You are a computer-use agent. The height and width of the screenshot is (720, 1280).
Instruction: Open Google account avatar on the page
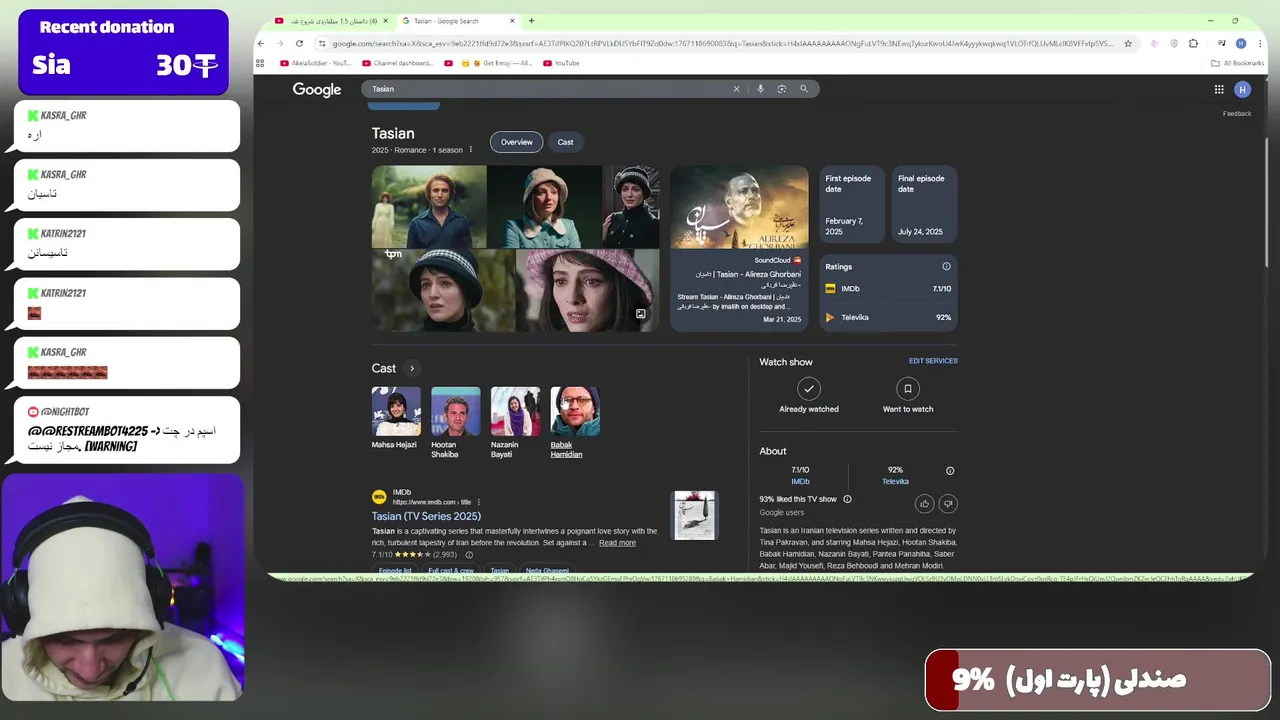(x=1242, y=89)
